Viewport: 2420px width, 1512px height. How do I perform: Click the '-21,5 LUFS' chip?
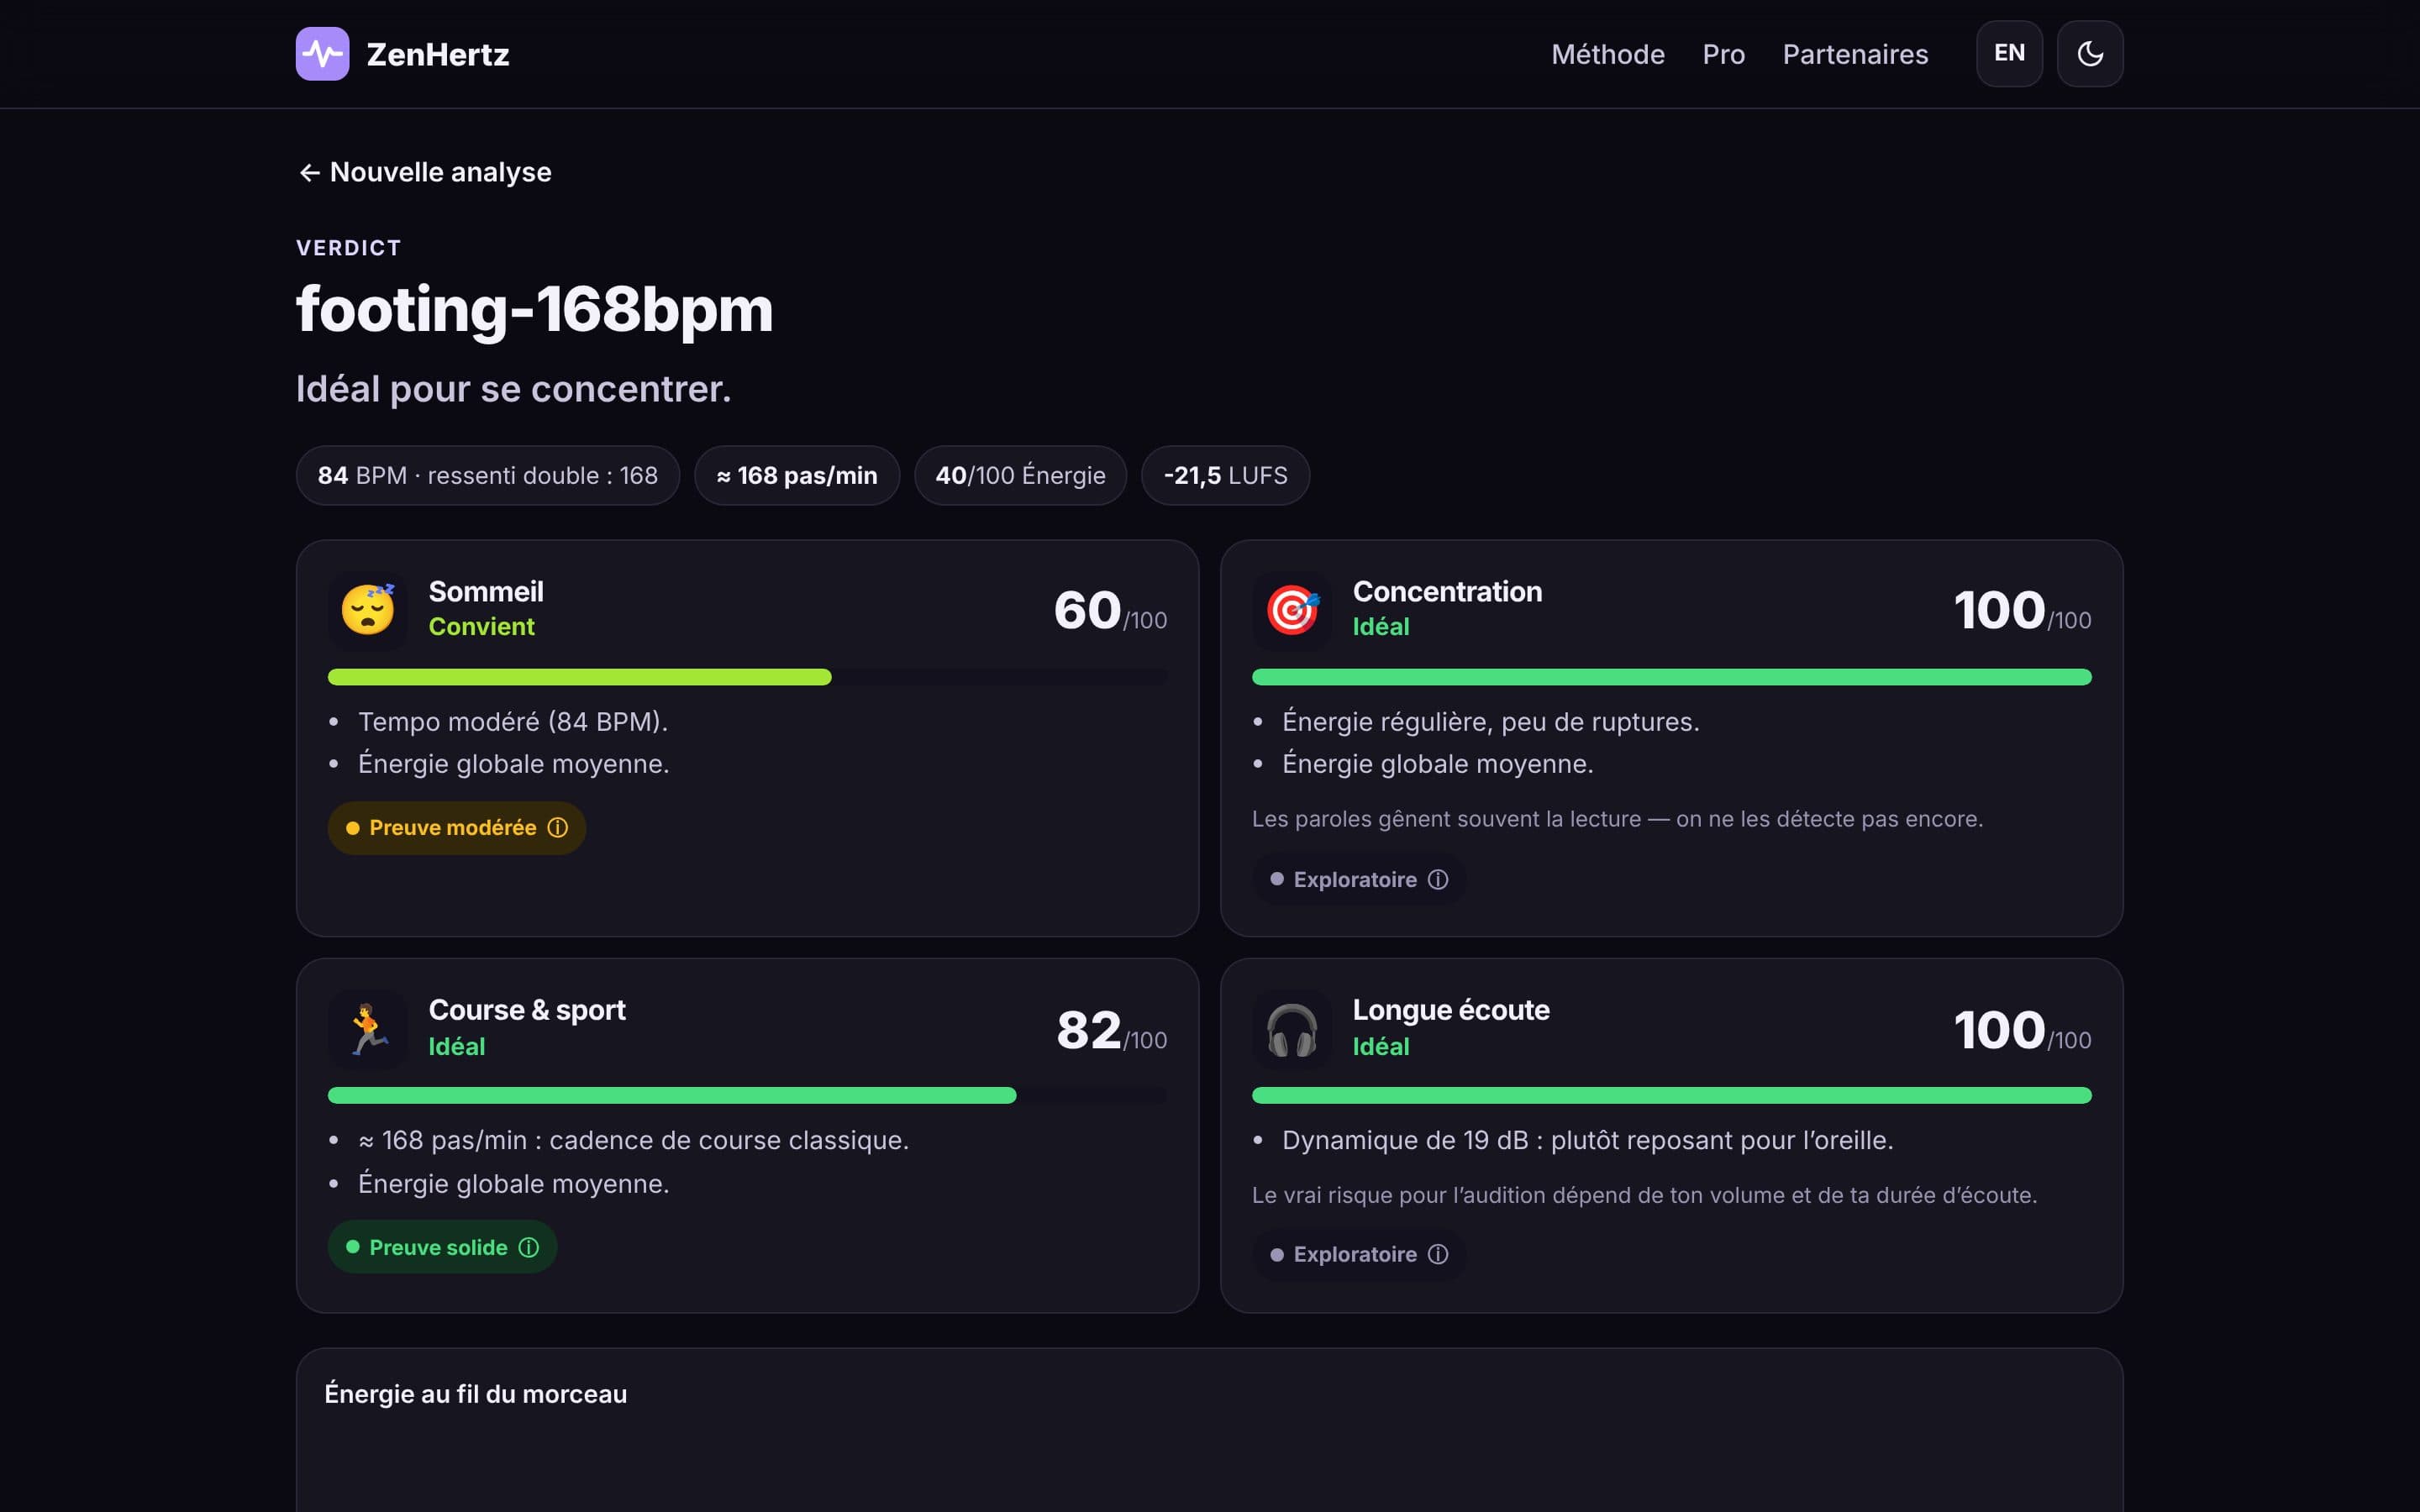coord(1225,475)
